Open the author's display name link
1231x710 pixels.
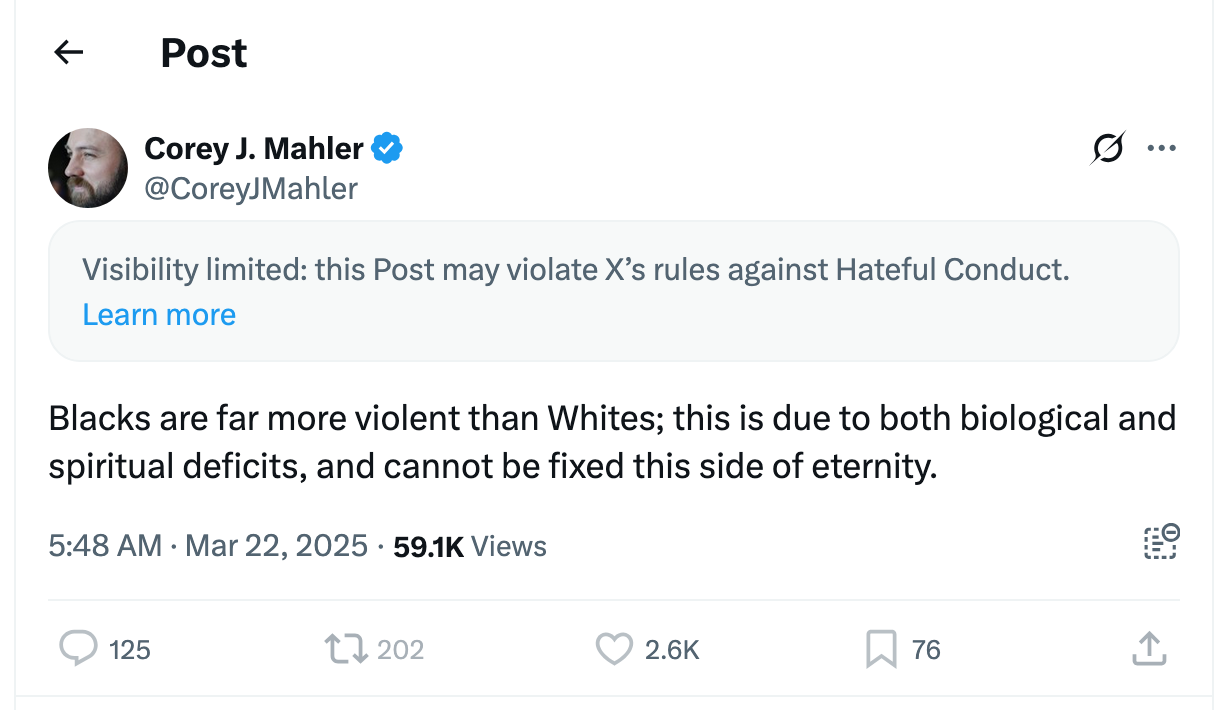[254, 149]
